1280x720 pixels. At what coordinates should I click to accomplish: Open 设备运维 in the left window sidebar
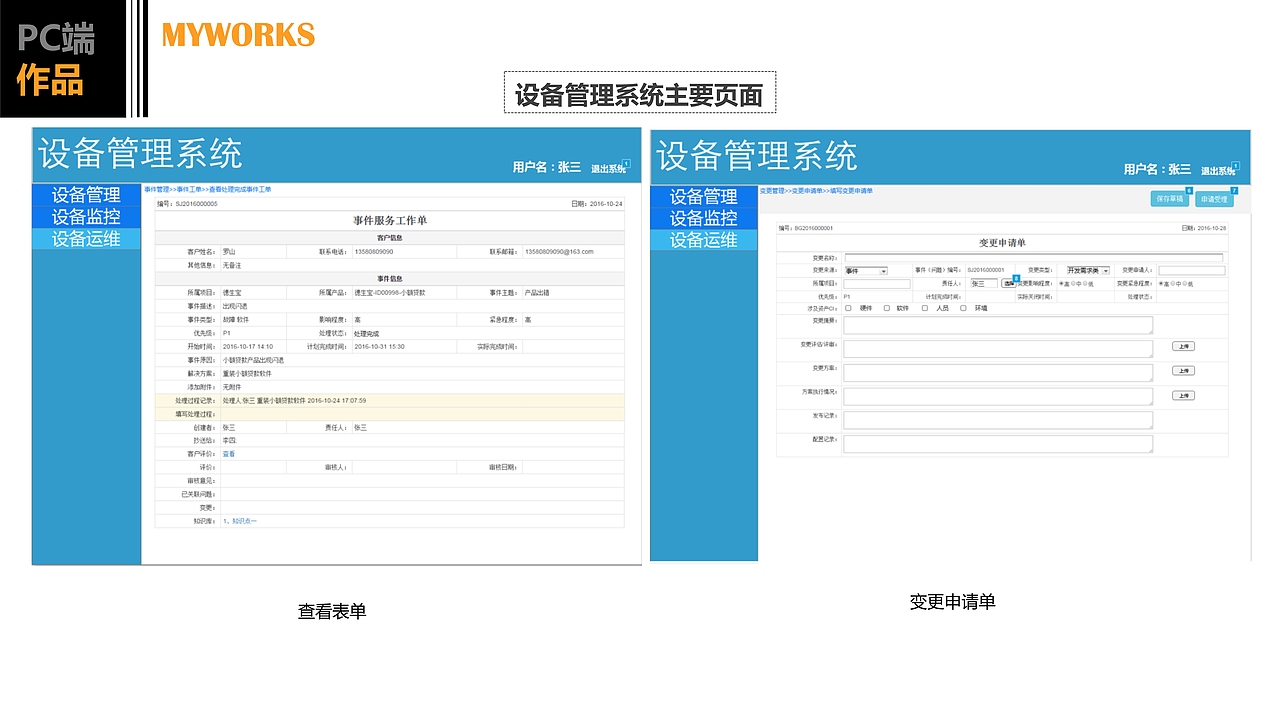pos(86,239)
